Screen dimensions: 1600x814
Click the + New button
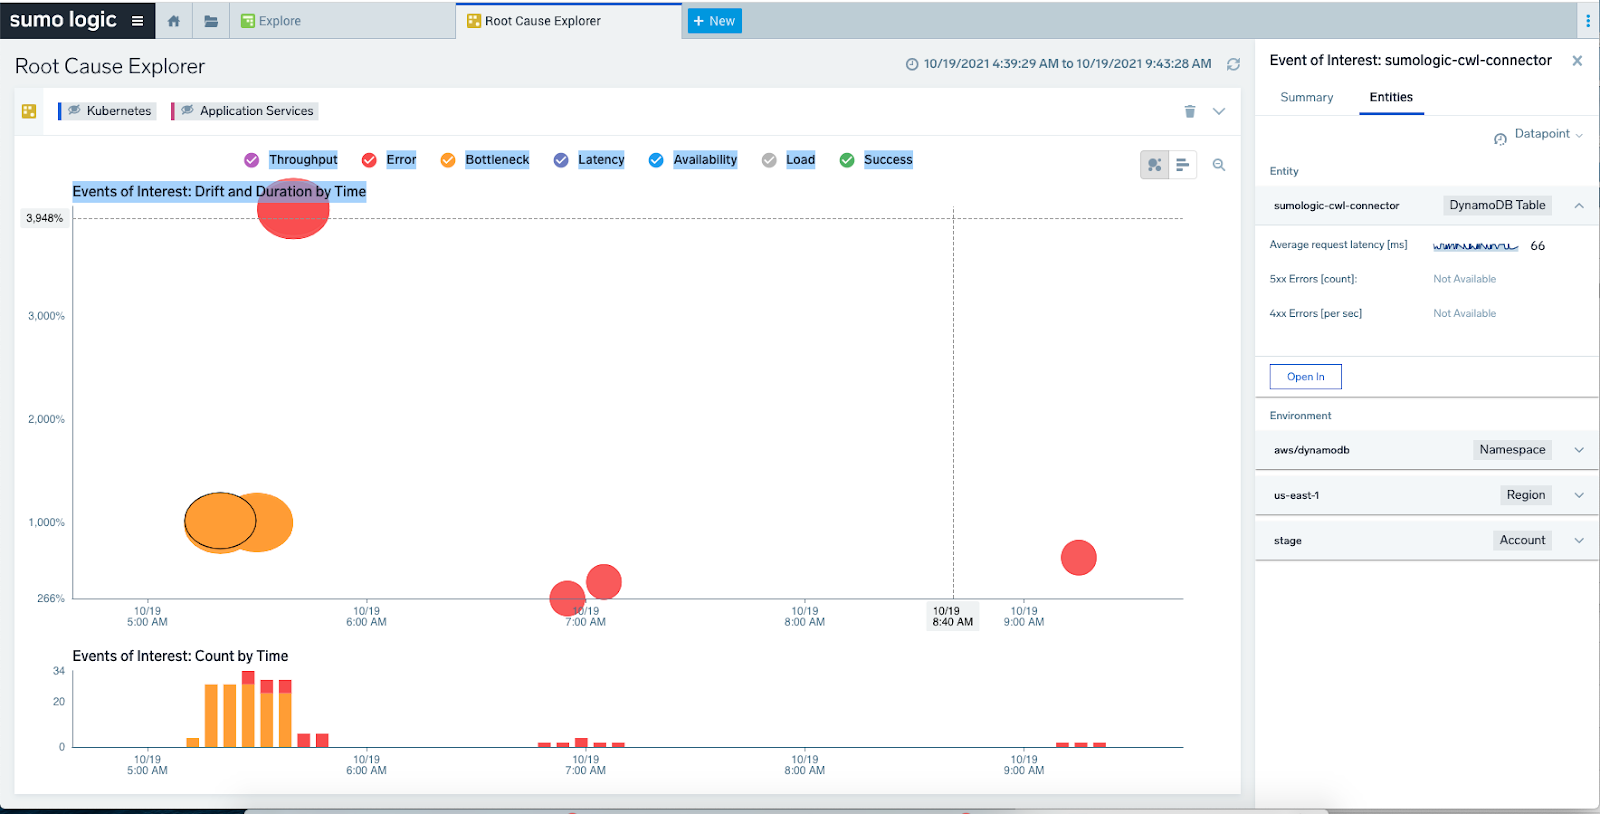click(714, 21)
